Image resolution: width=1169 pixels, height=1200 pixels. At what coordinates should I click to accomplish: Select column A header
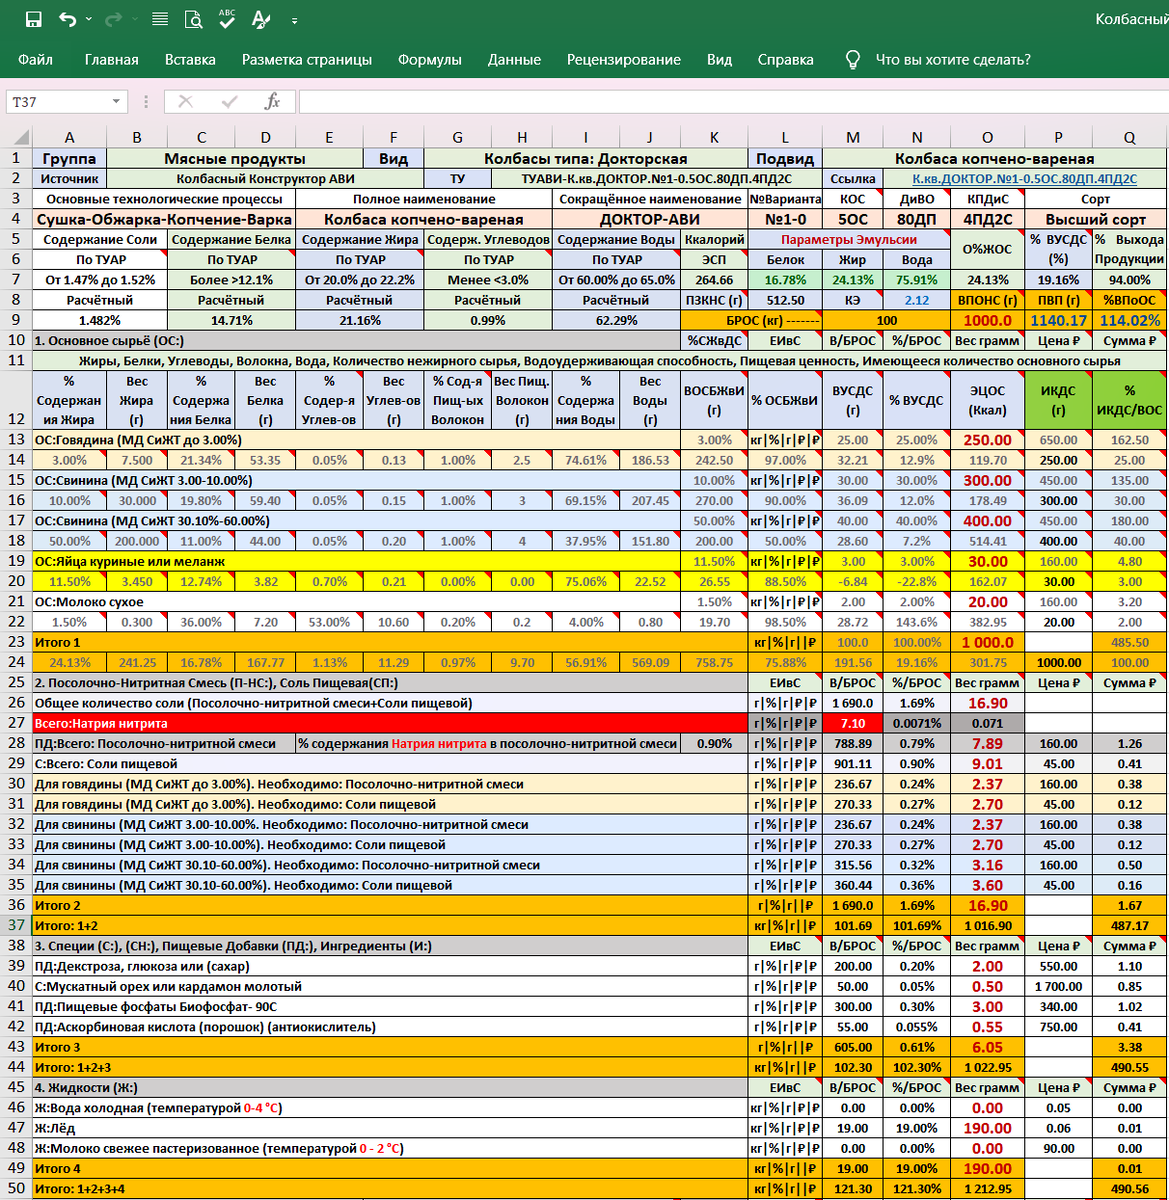click(x=69, y=138)
